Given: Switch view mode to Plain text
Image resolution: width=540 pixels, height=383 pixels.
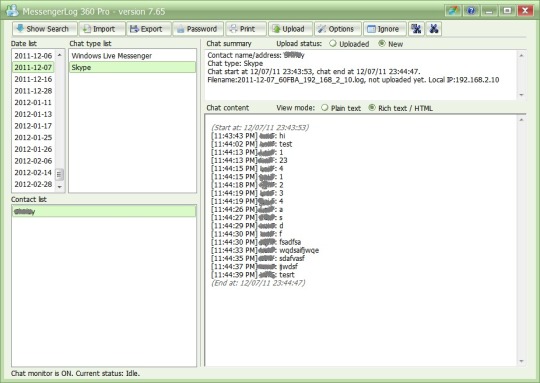Looking at the screenshot, I should pyautogui.click(x=324, y=107).
